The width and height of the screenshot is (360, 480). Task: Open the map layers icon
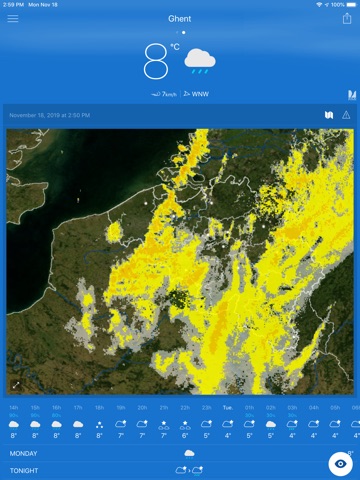(329, 115)
